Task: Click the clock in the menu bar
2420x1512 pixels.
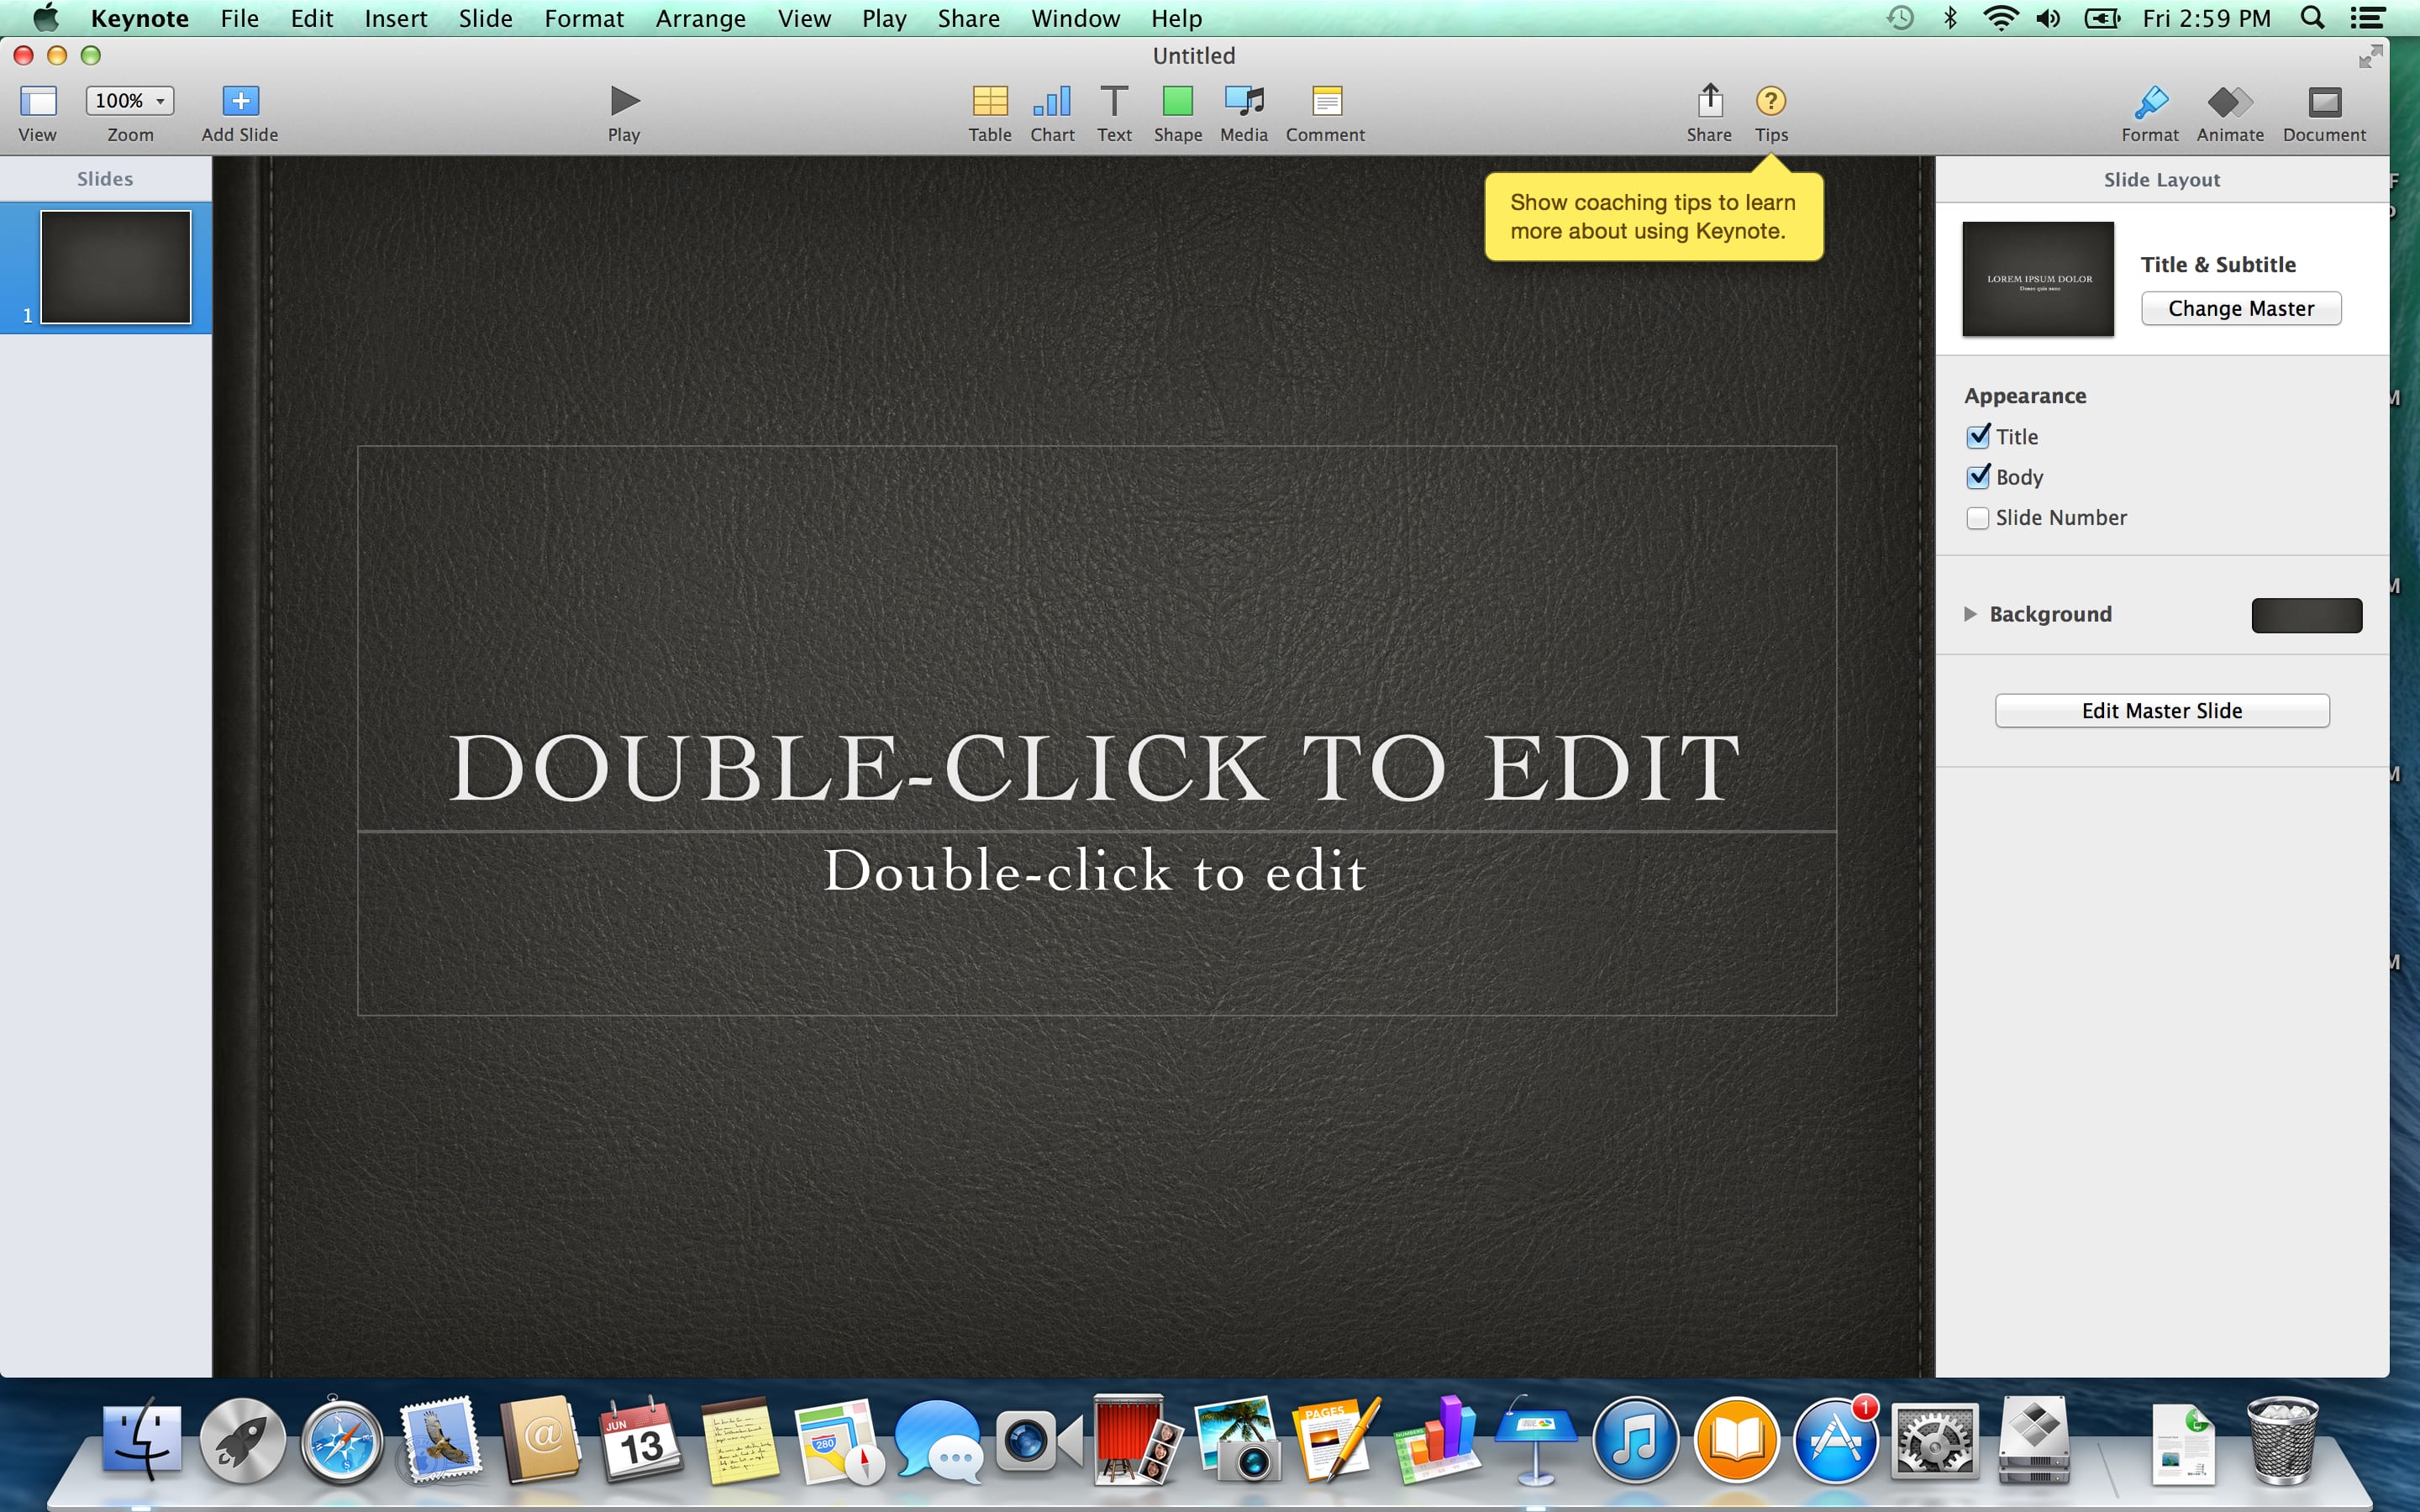Action: coord(2206,18)
